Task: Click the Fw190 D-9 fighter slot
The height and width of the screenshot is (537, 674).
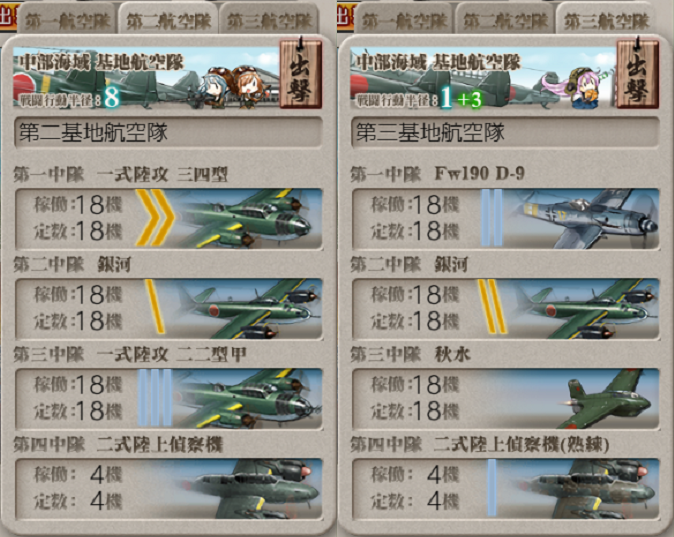Action: click(506, 219)
